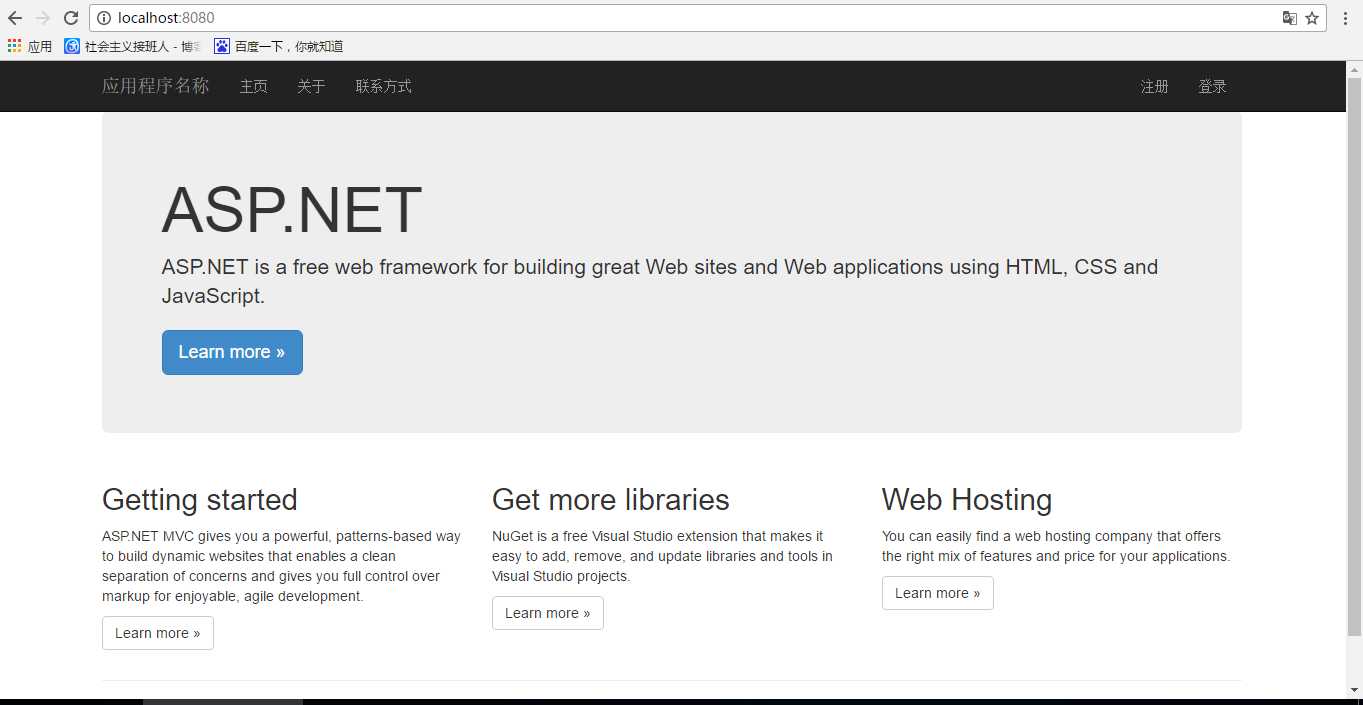Open the 应用 apps shortcut
Image resolution: width=1363 pixels, height=705 pixels.
pyautogui.click(x=30, y=46)
